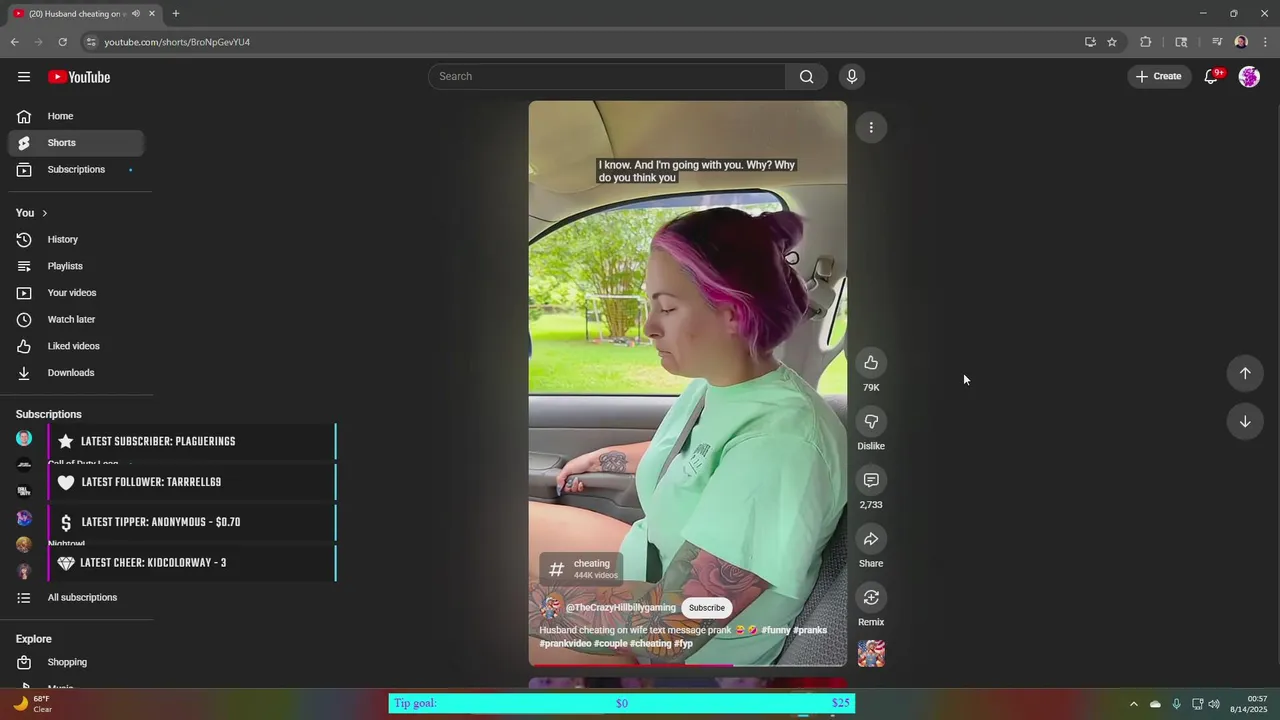The height and width of the screenshot is (720, 1280).
Task: Click the #prankvideo hashtag
Action: pos(565,644)
